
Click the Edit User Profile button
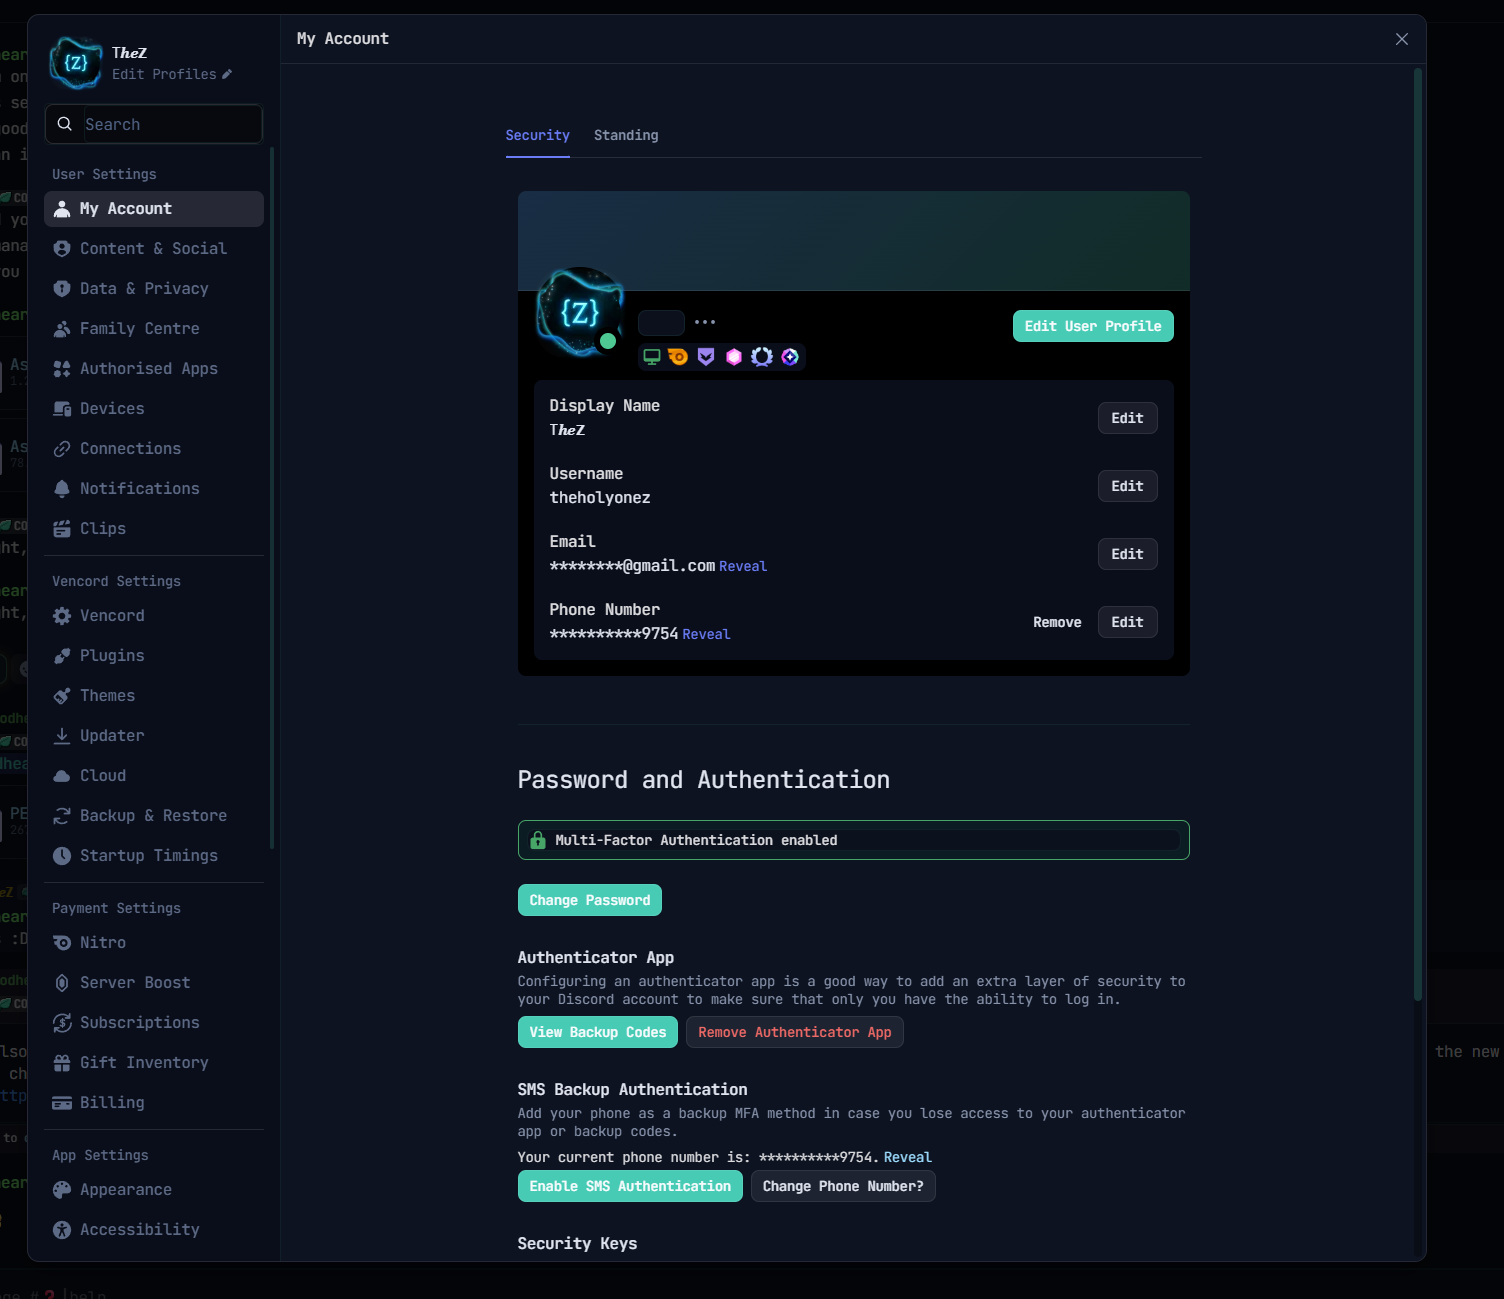(1093, 326)
